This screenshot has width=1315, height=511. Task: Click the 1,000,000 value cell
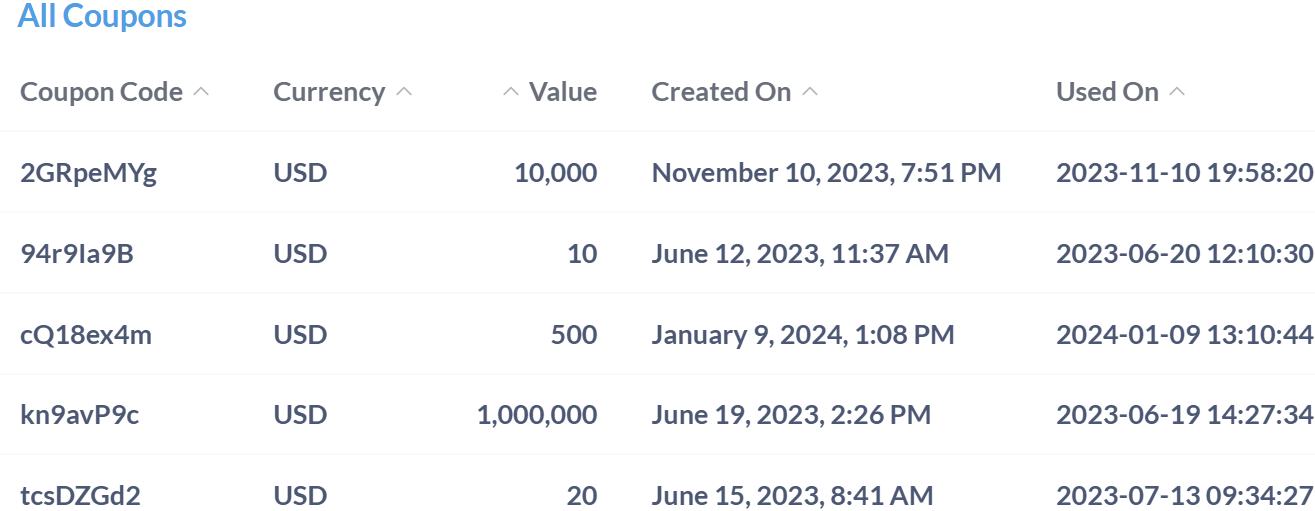click(x=537, y=414)
